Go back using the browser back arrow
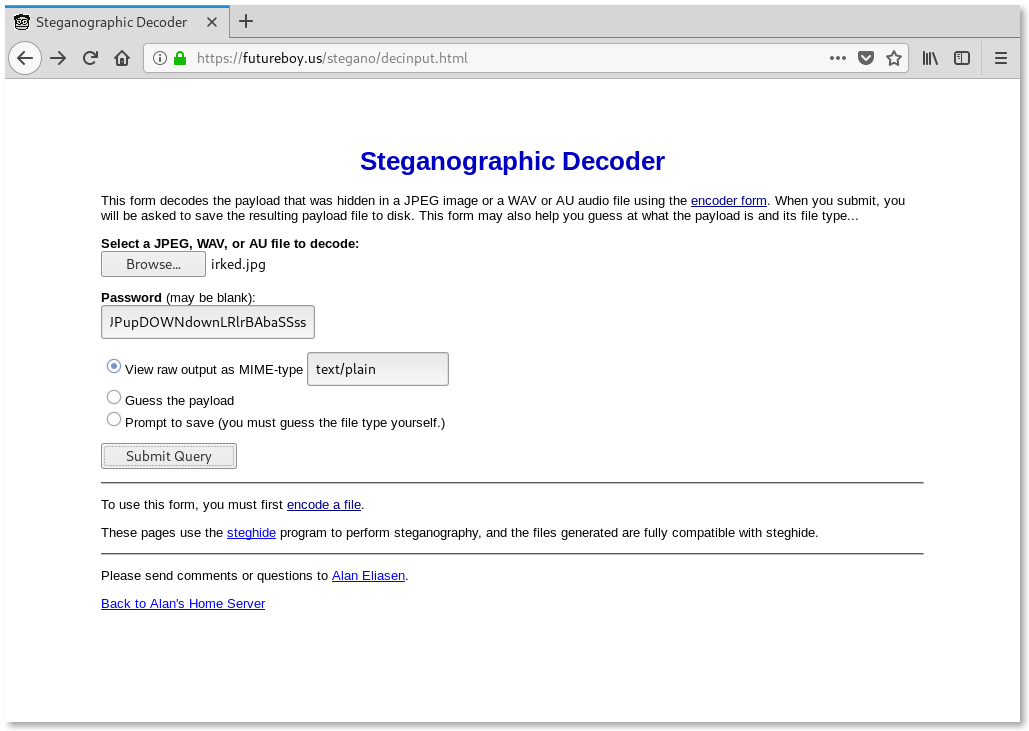 tap(25, 58)
